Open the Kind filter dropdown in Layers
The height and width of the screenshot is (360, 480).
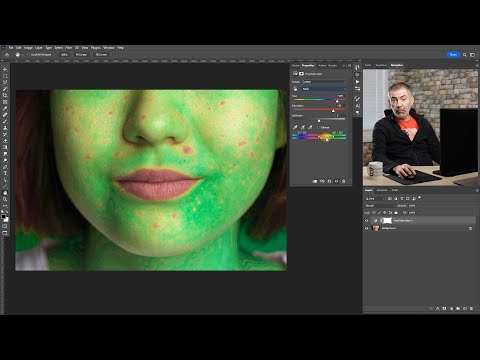pyautogui.click(x=375, y=198)
